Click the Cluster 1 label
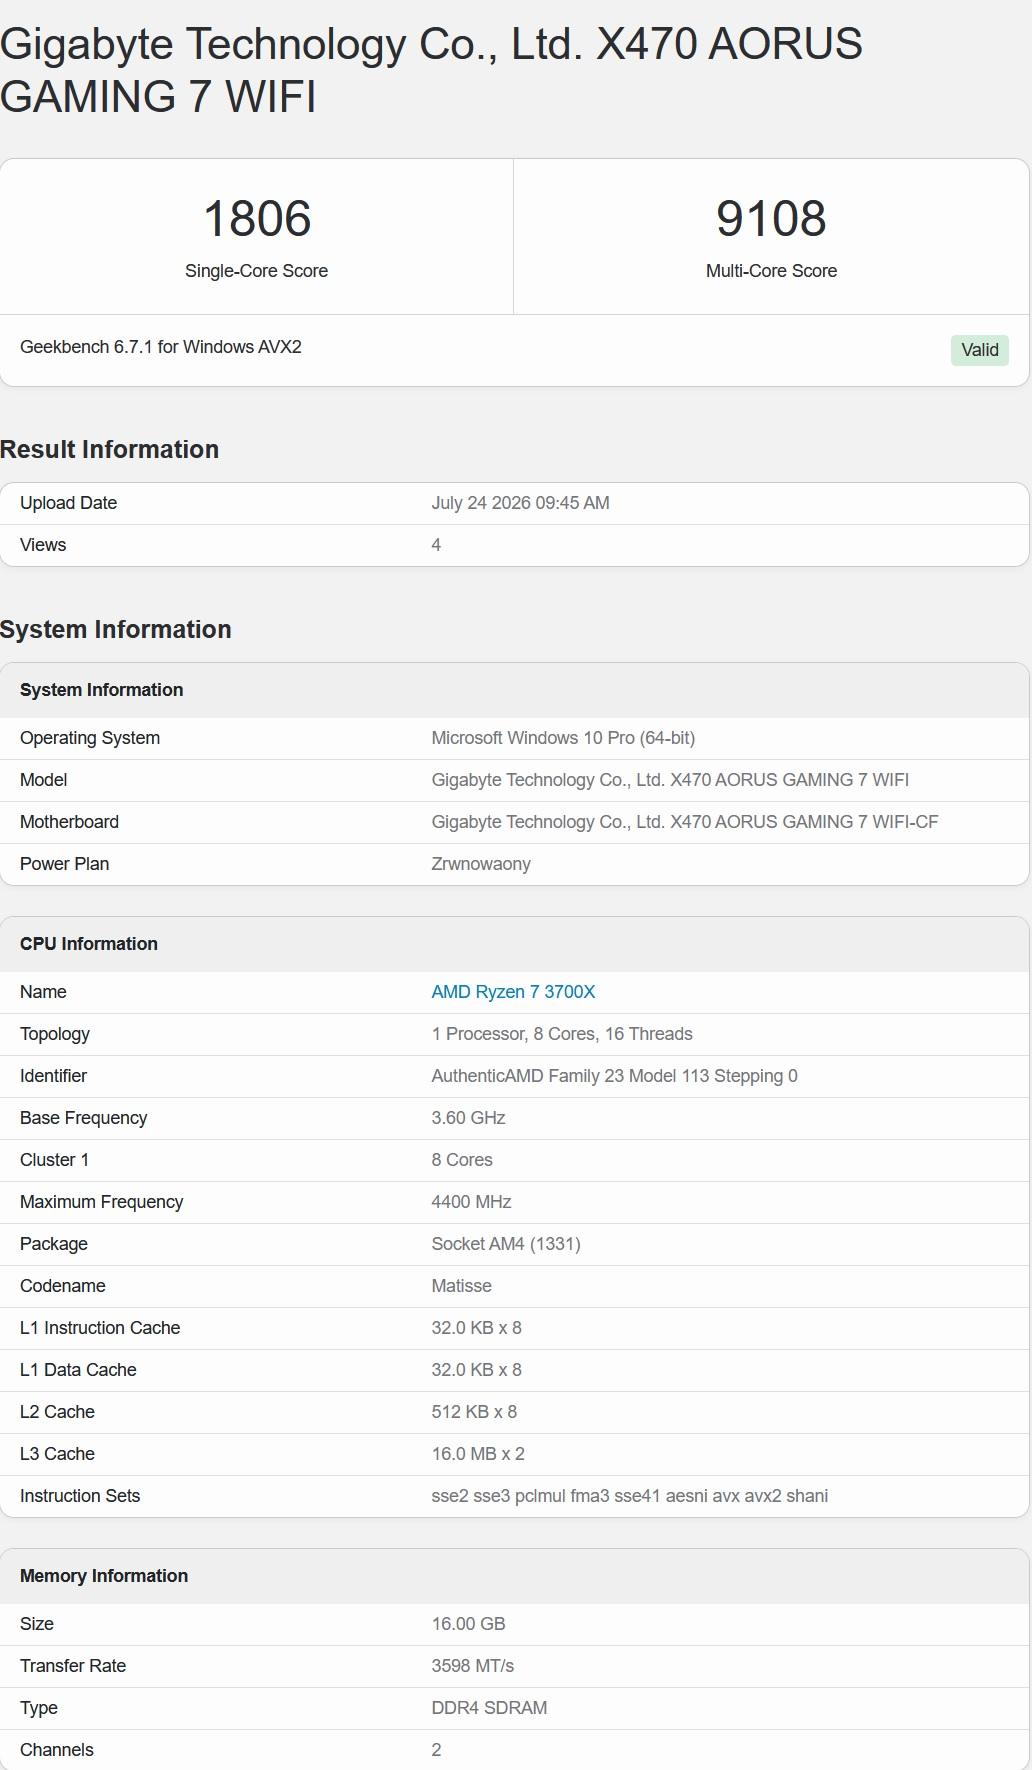The height and width of the screenshot is (1770, 1032). point(54,1160)
